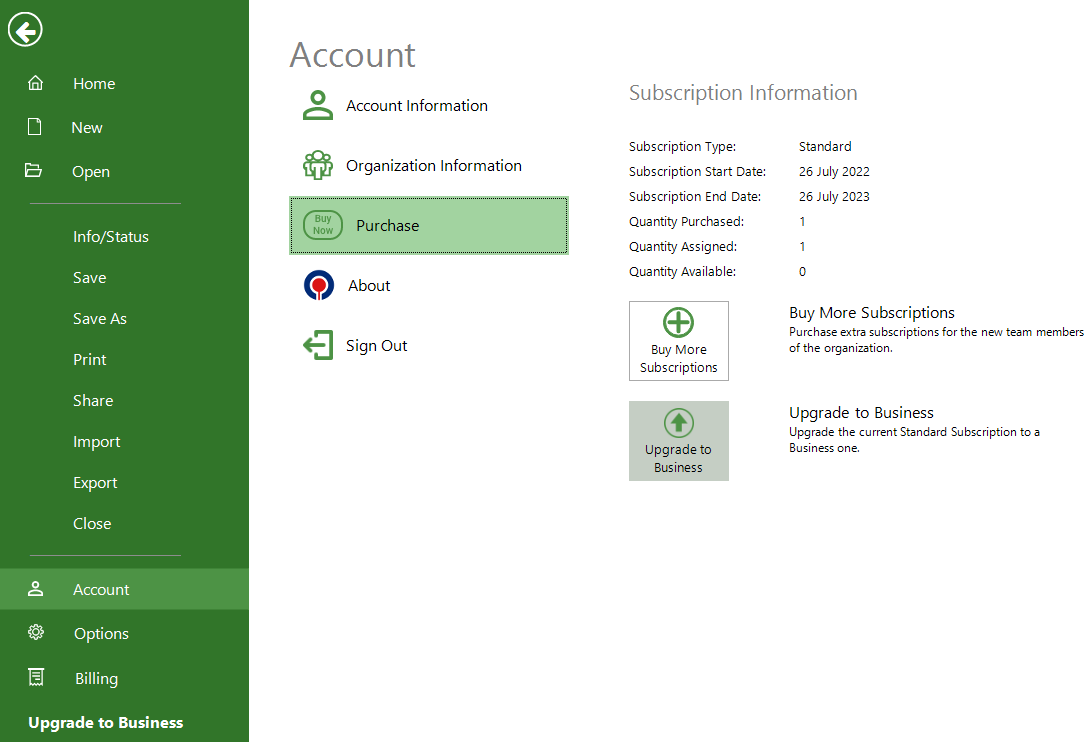Select Import in the sidebar

pos(125,442)
